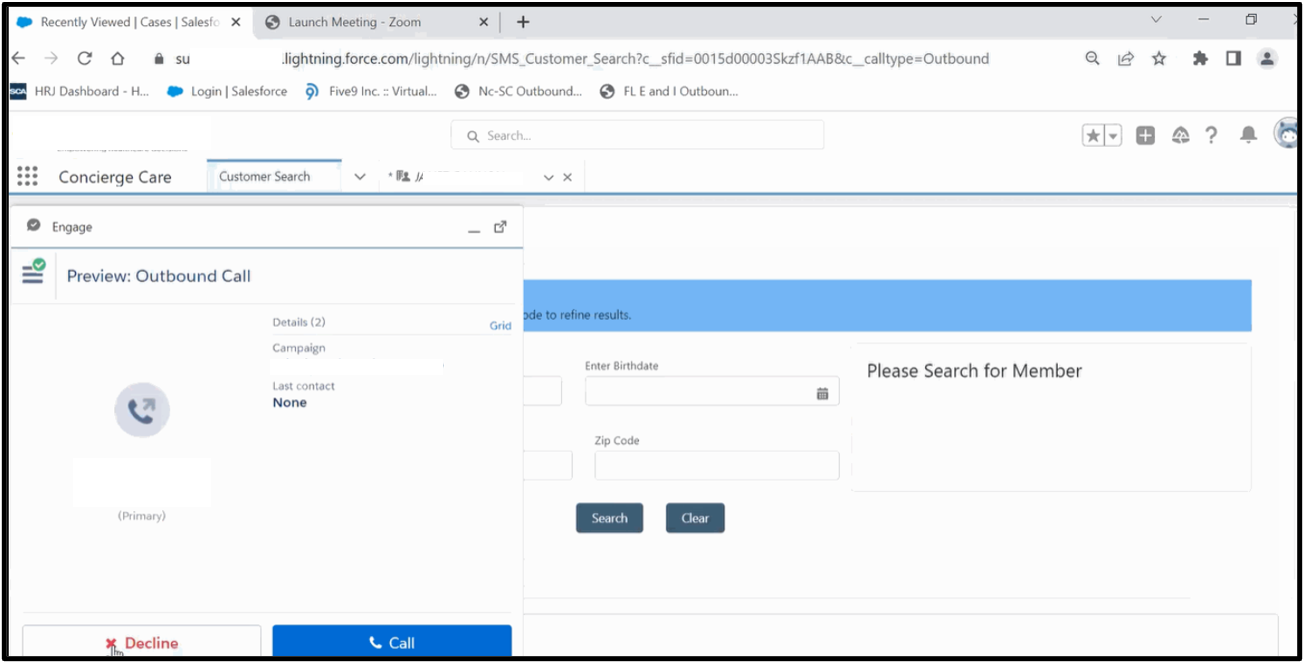Open the App Launcher dots grid
The height and width of the screenshot is (662, 1306).
28,176
